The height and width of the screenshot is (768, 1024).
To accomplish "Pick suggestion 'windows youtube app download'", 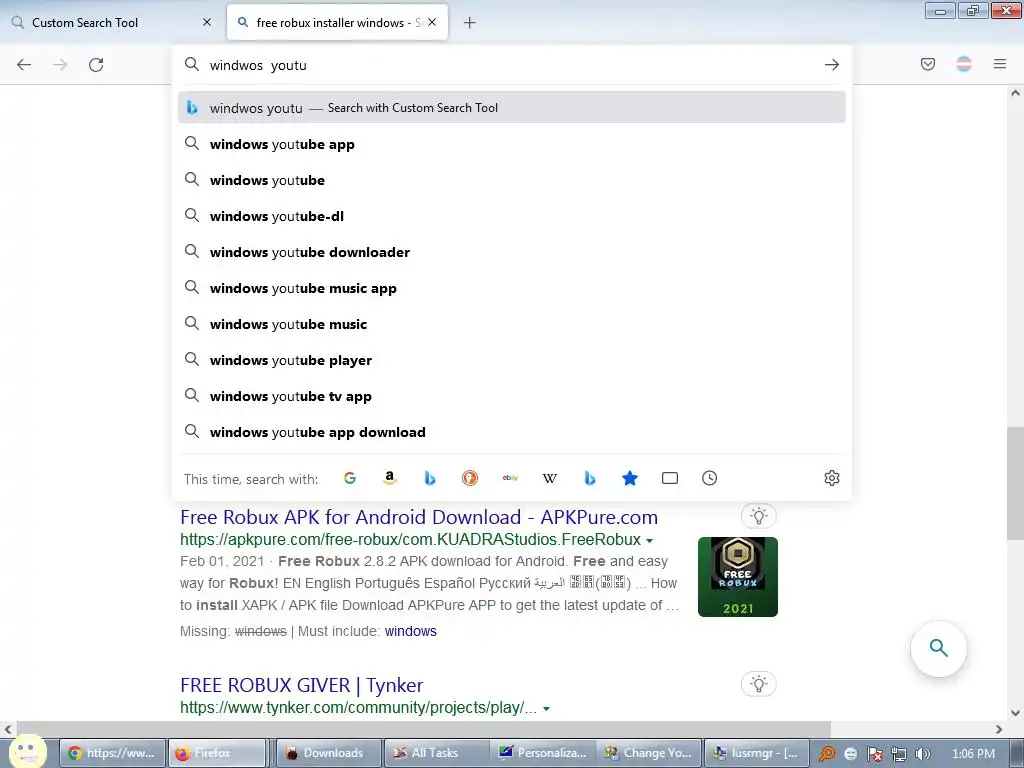I will tap(512, 432).
